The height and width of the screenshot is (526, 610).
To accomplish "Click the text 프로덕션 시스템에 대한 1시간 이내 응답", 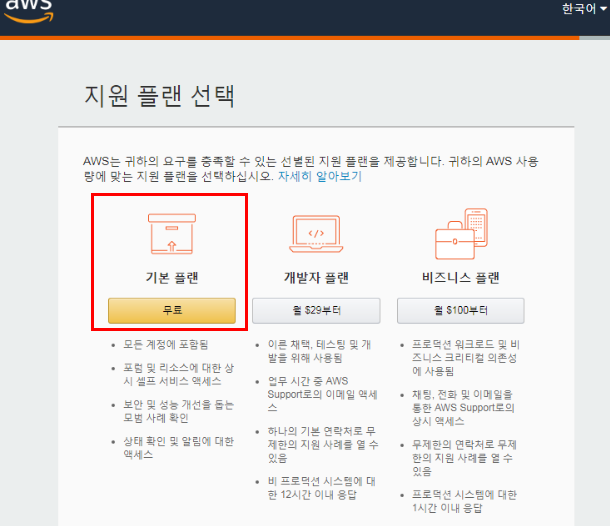I will point(465,501).
